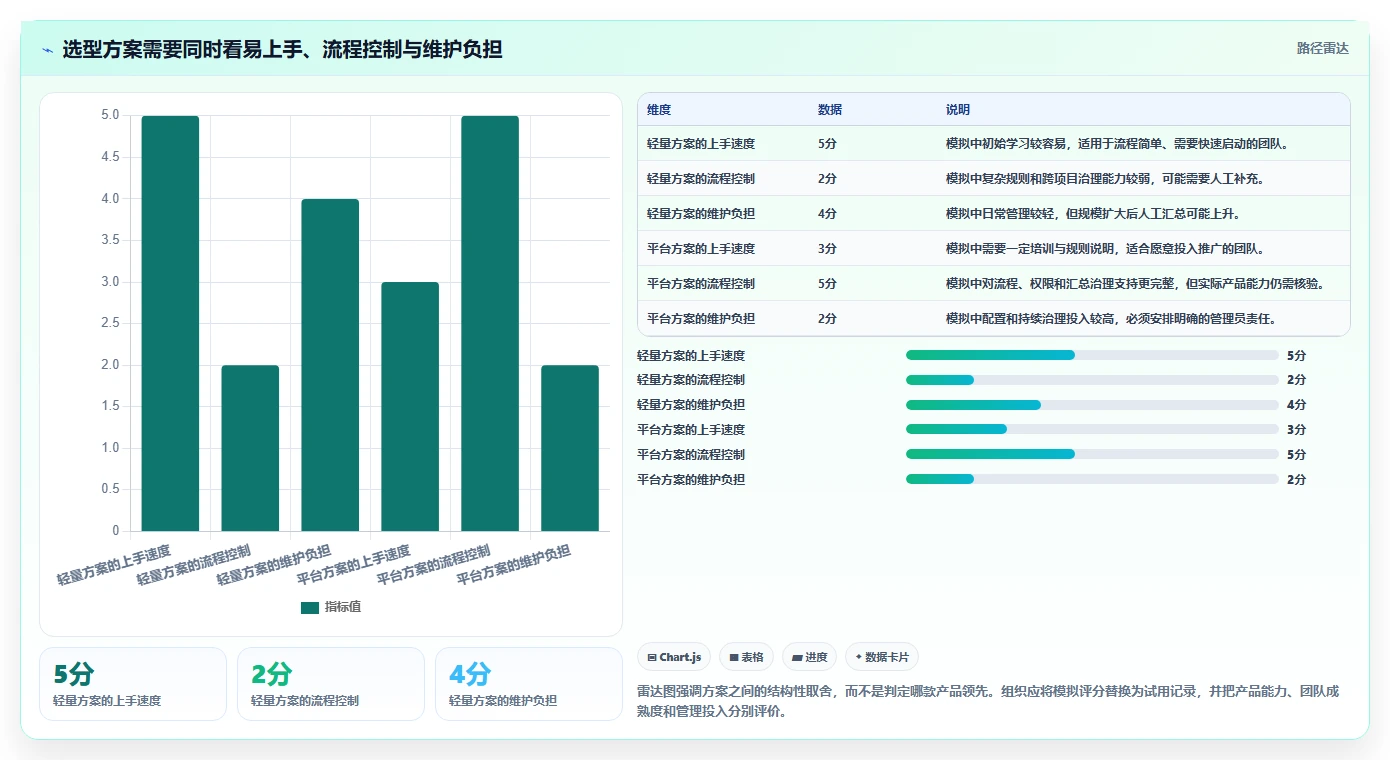This screenshot has width=1390, height=760.
Task: Click the 3分 score cell in the table
Action: (827, 249)
